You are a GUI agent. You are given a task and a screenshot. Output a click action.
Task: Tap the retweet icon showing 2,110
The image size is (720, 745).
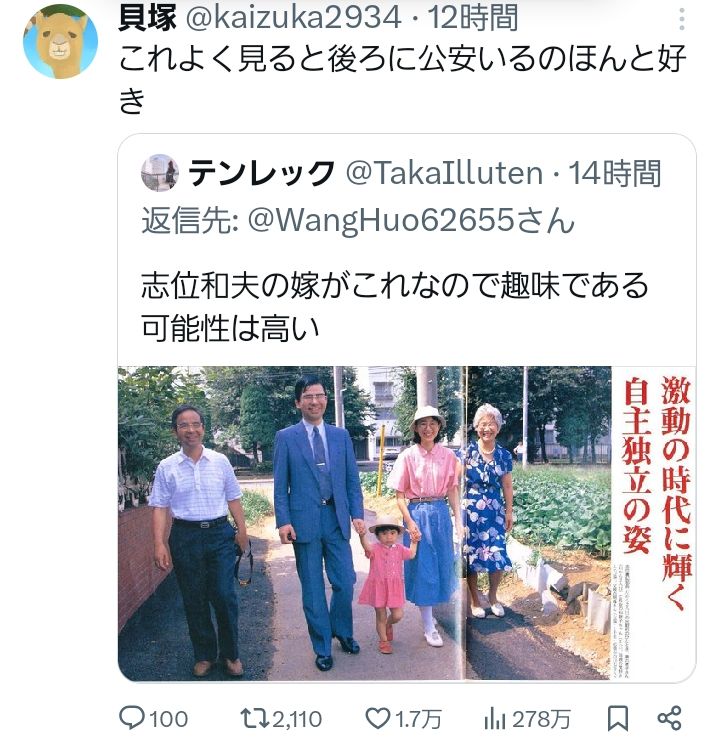254,718
